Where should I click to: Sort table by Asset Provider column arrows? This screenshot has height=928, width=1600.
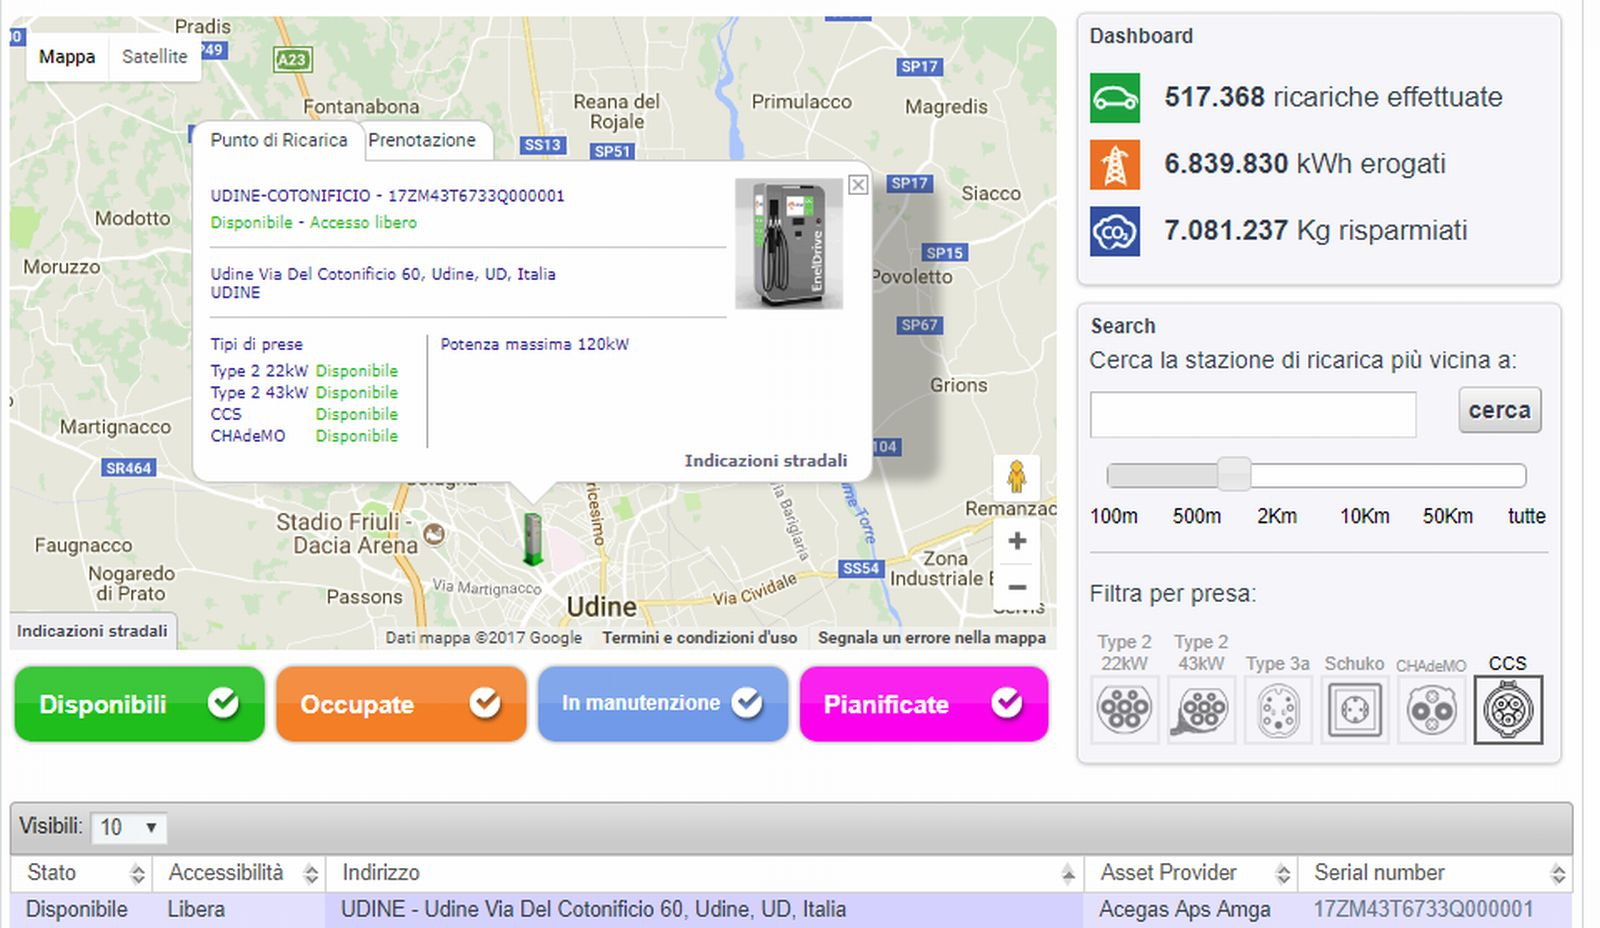(1283, 874)
